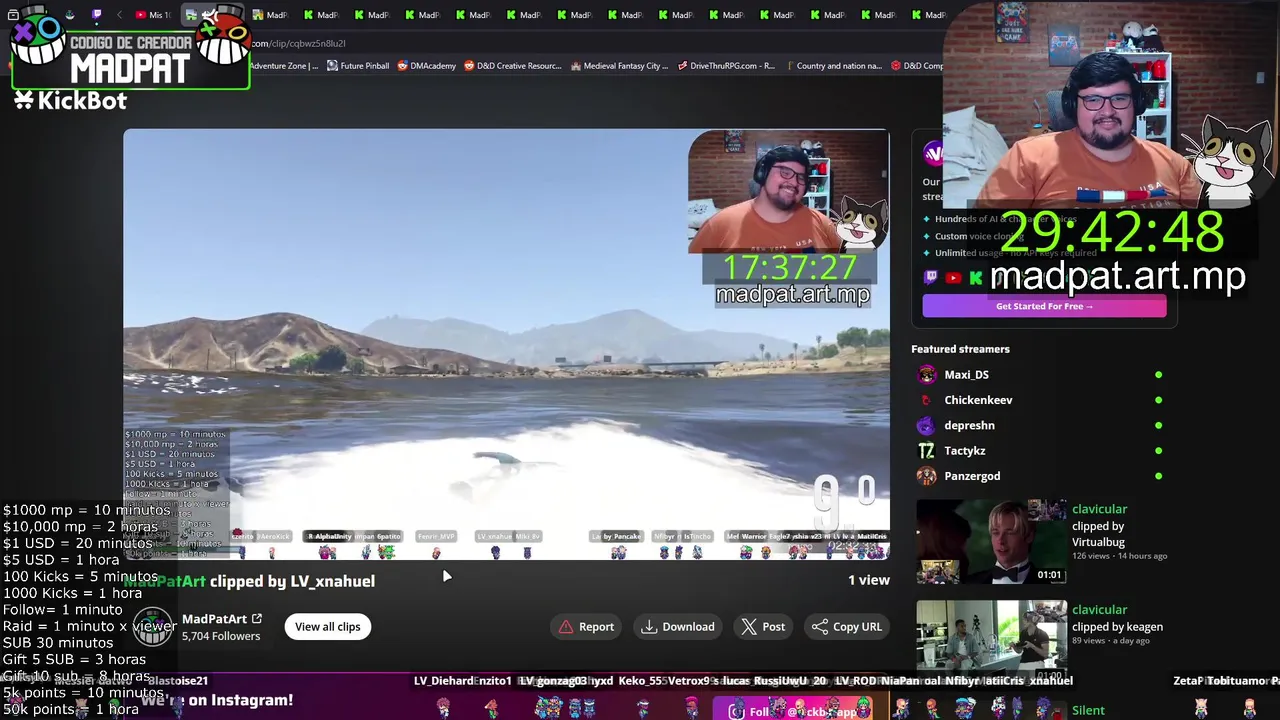Click Get Started For Free button
Screen dimensions: 1280x720
pos(1044,306)
